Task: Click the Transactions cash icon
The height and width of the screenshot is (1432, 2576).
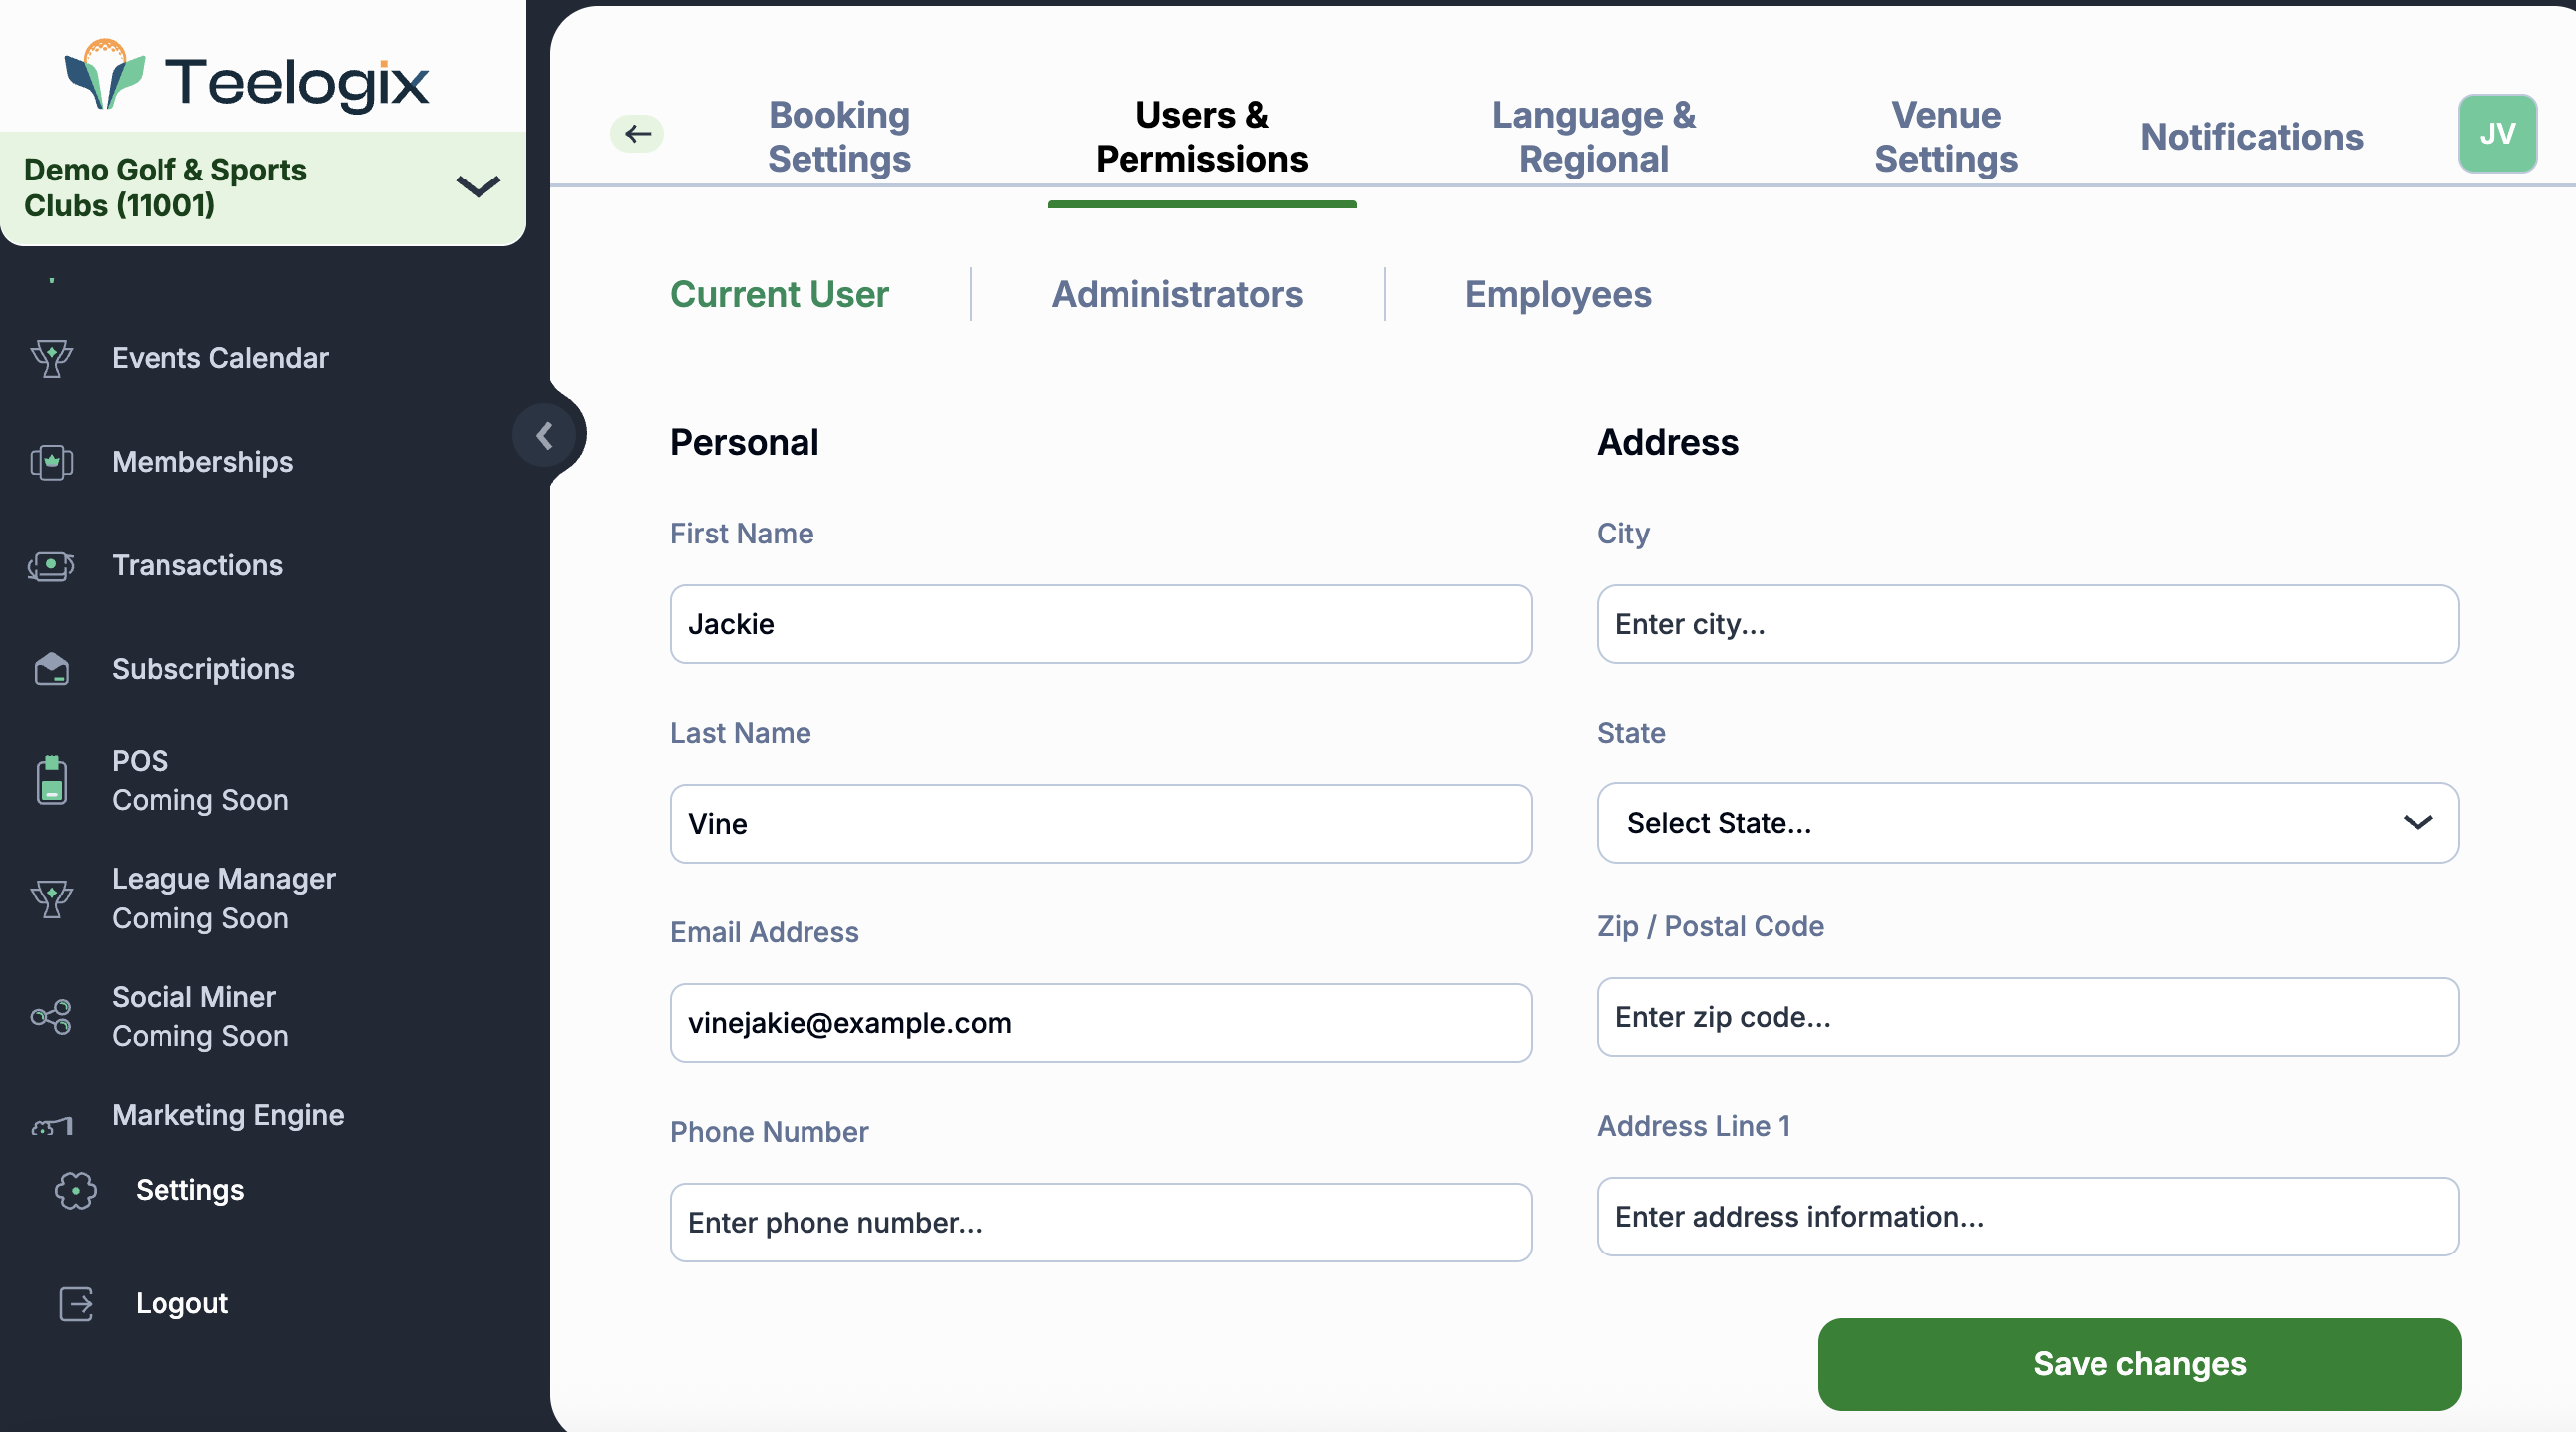Action: click(51, 566)
